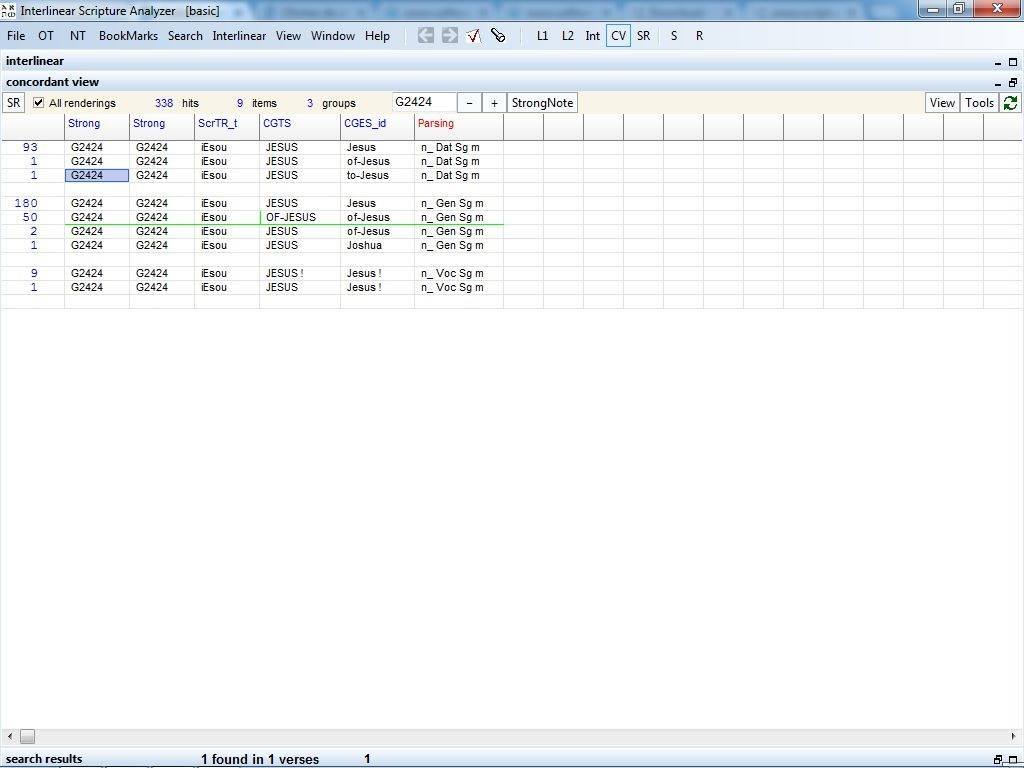Click the flashlight search icon
The image size is (1024, 768).
tap(498, 35)
